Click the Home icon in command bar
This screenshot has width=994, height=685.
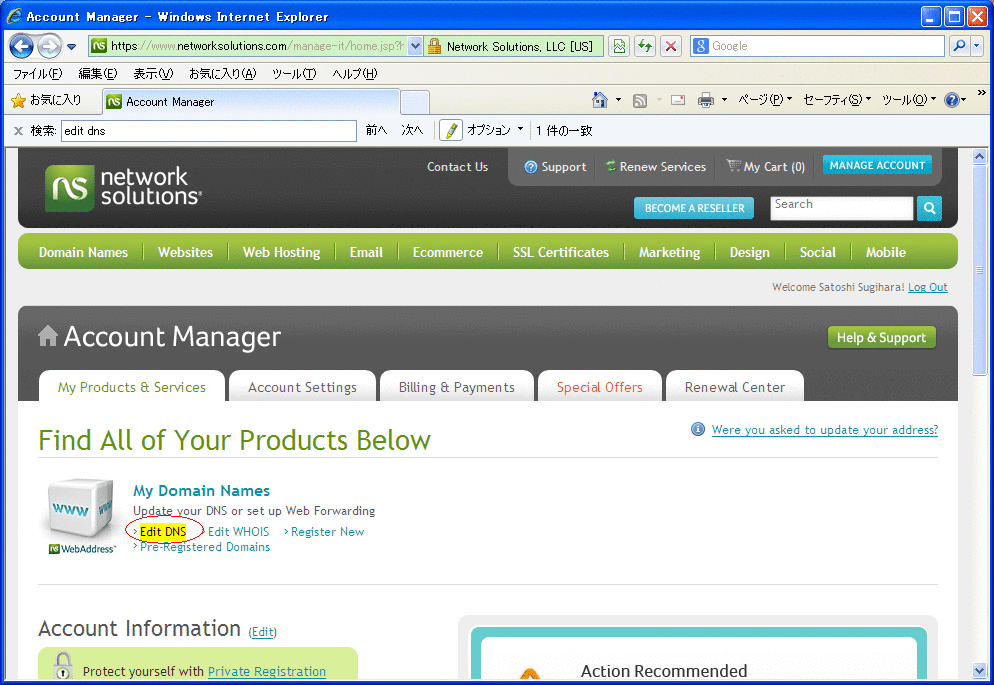pos(600,99)
